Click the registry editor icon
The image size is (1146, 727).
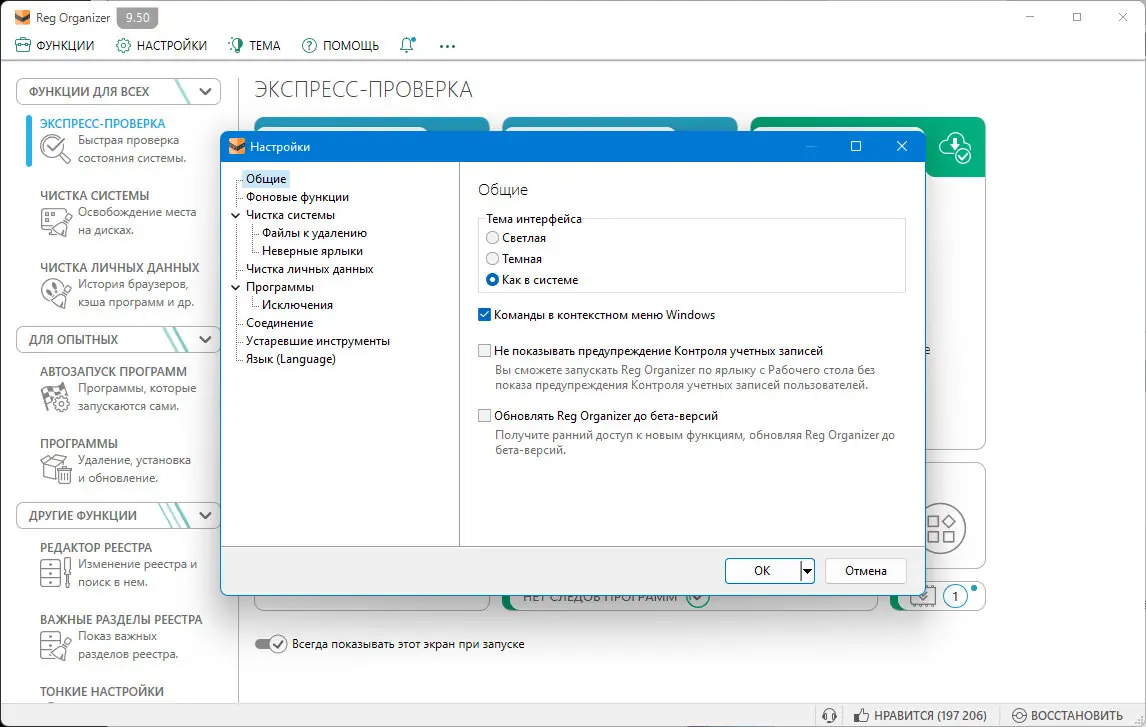[56, 573]
